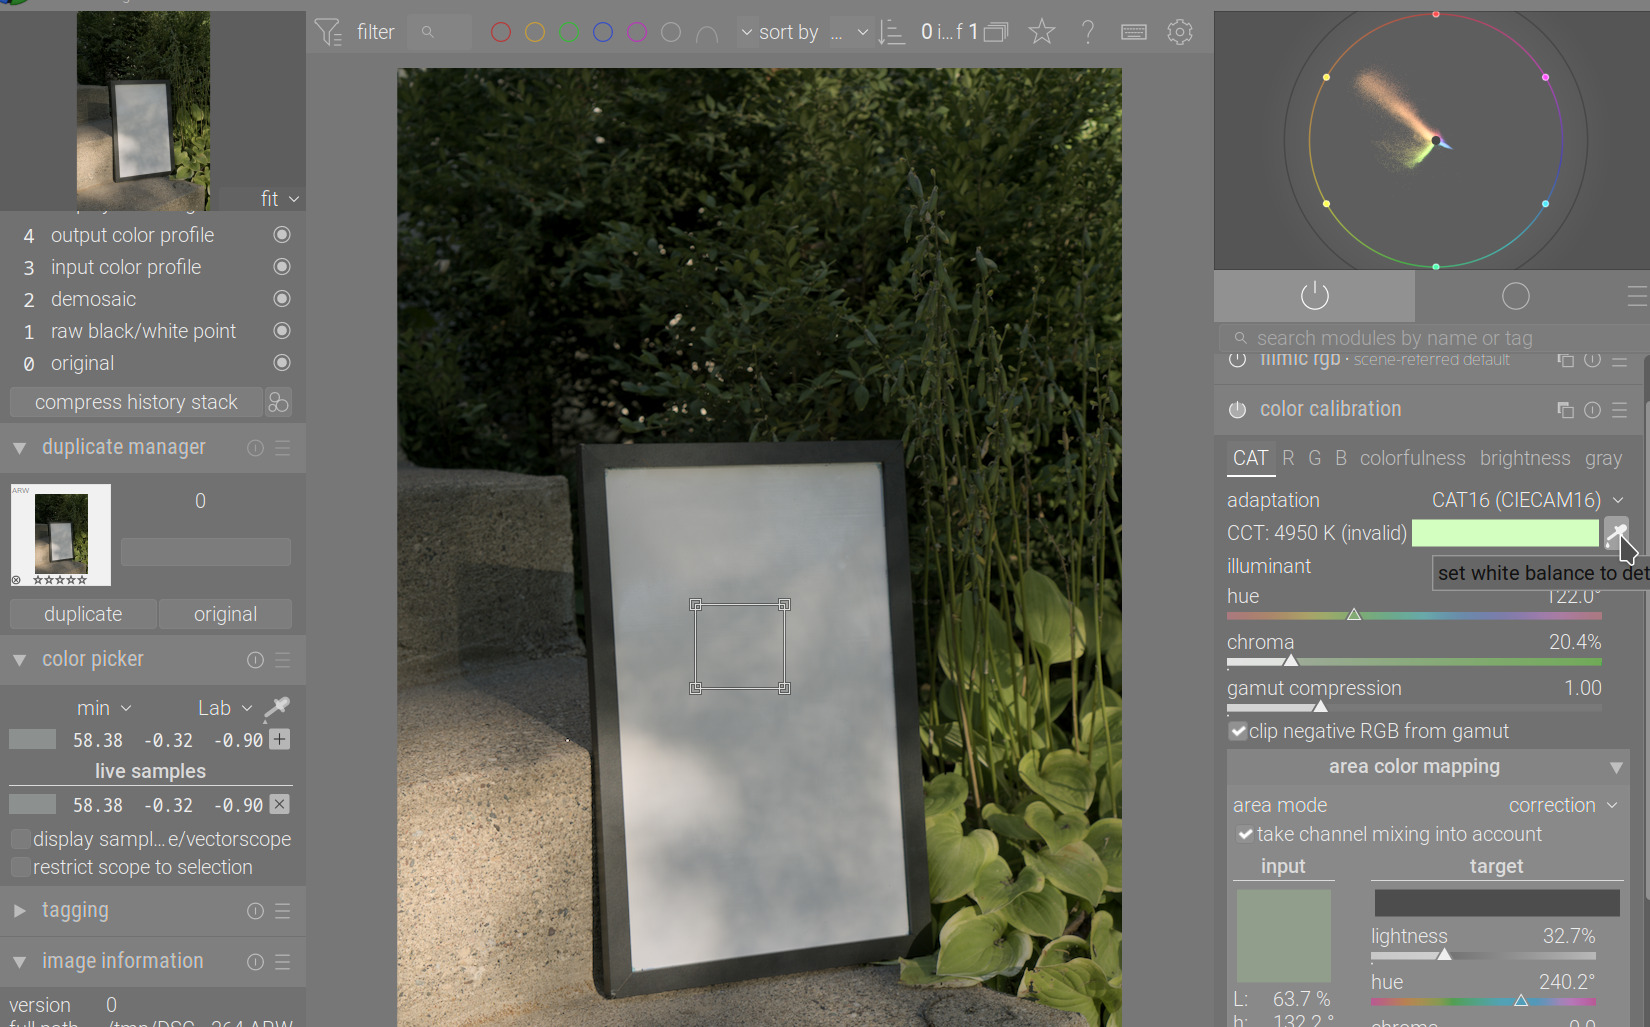Click the white balance picker next to CCT

click(1616, 533)
